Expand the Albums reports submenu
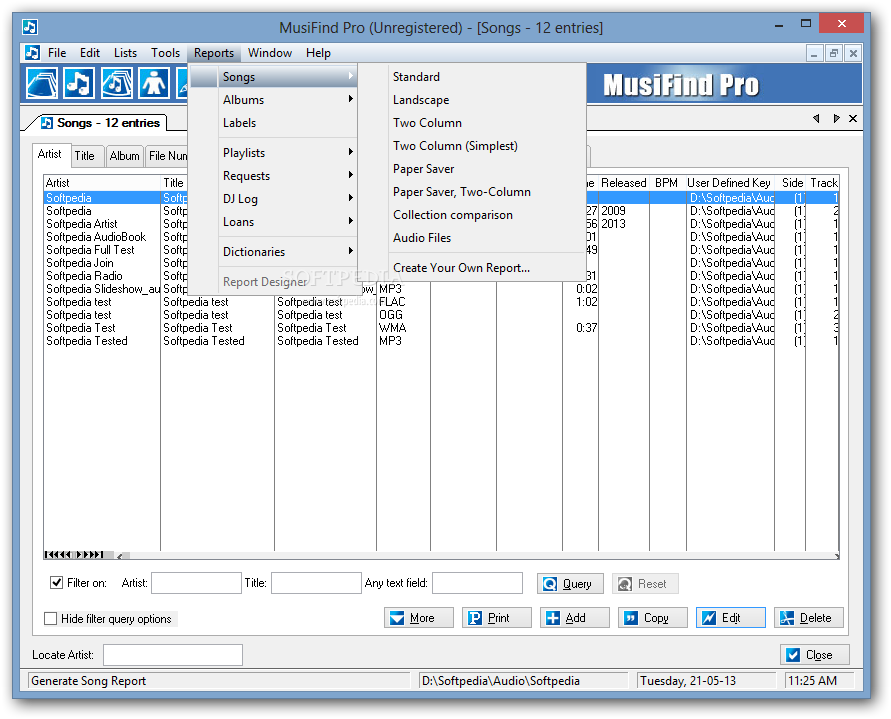Screen dimensions: 891x719 tap(273, 99)
